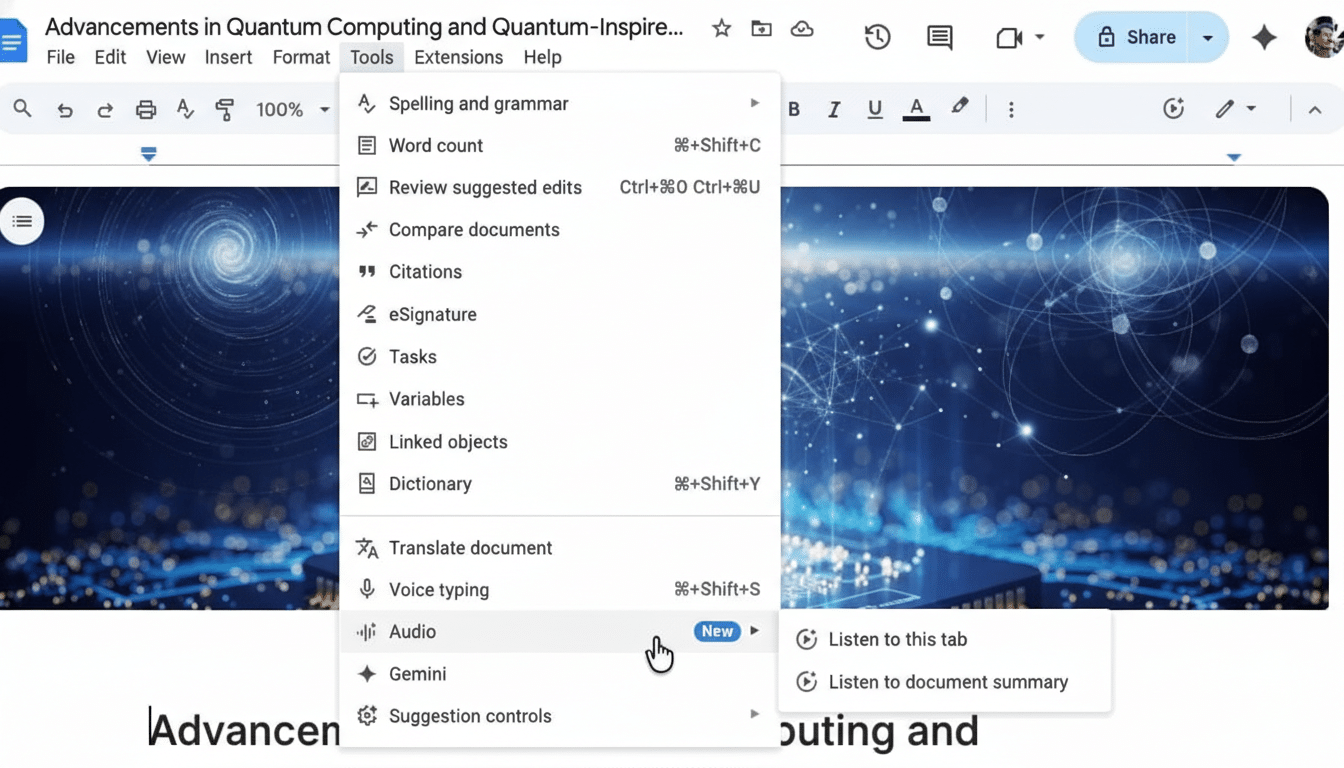Start Voice typing
Image resolution: width=1344 pixels, height=768 pixels.
[x=438, y=589]
